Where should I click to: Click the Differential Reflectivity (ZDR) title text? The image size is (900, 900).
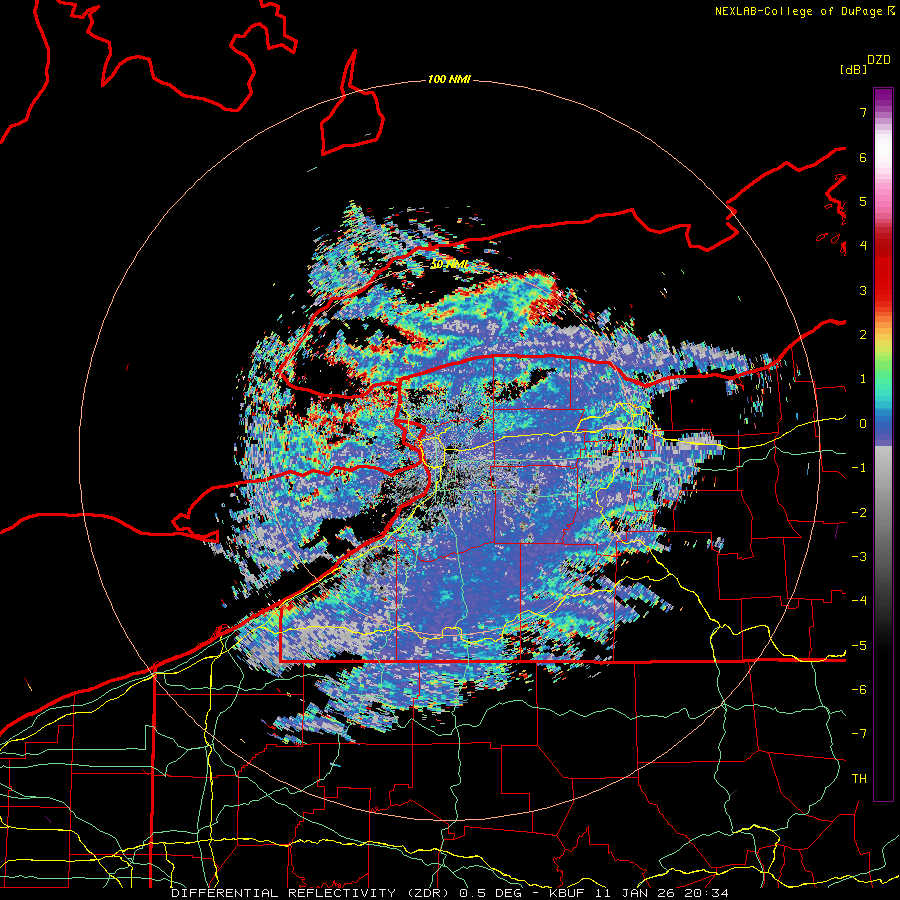313,893
